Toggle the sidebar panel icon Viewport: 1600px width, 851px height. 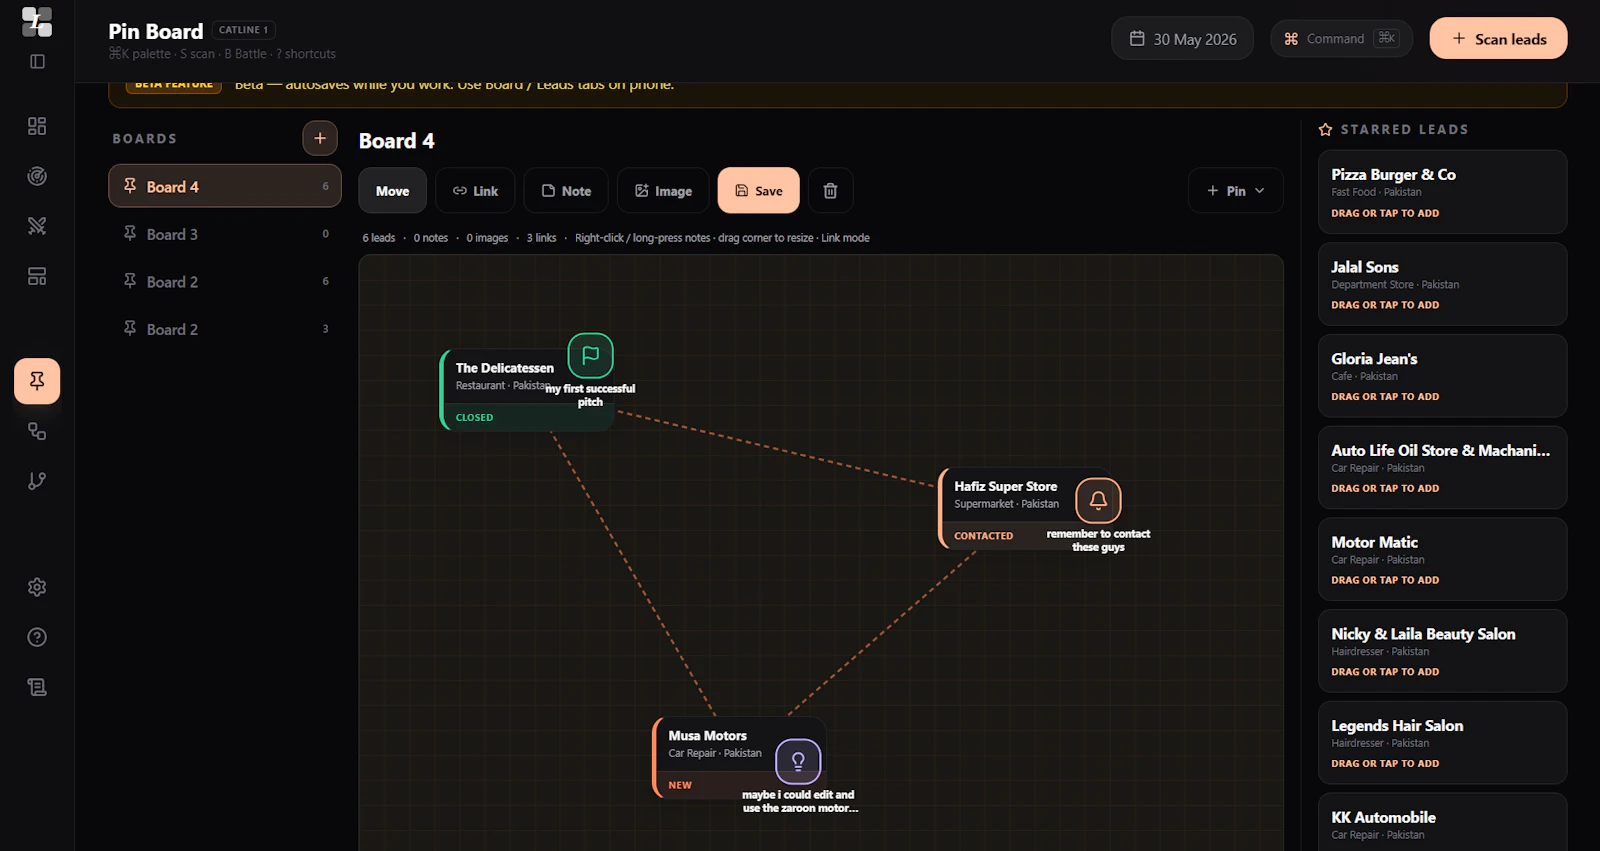[x=37, y=61]
